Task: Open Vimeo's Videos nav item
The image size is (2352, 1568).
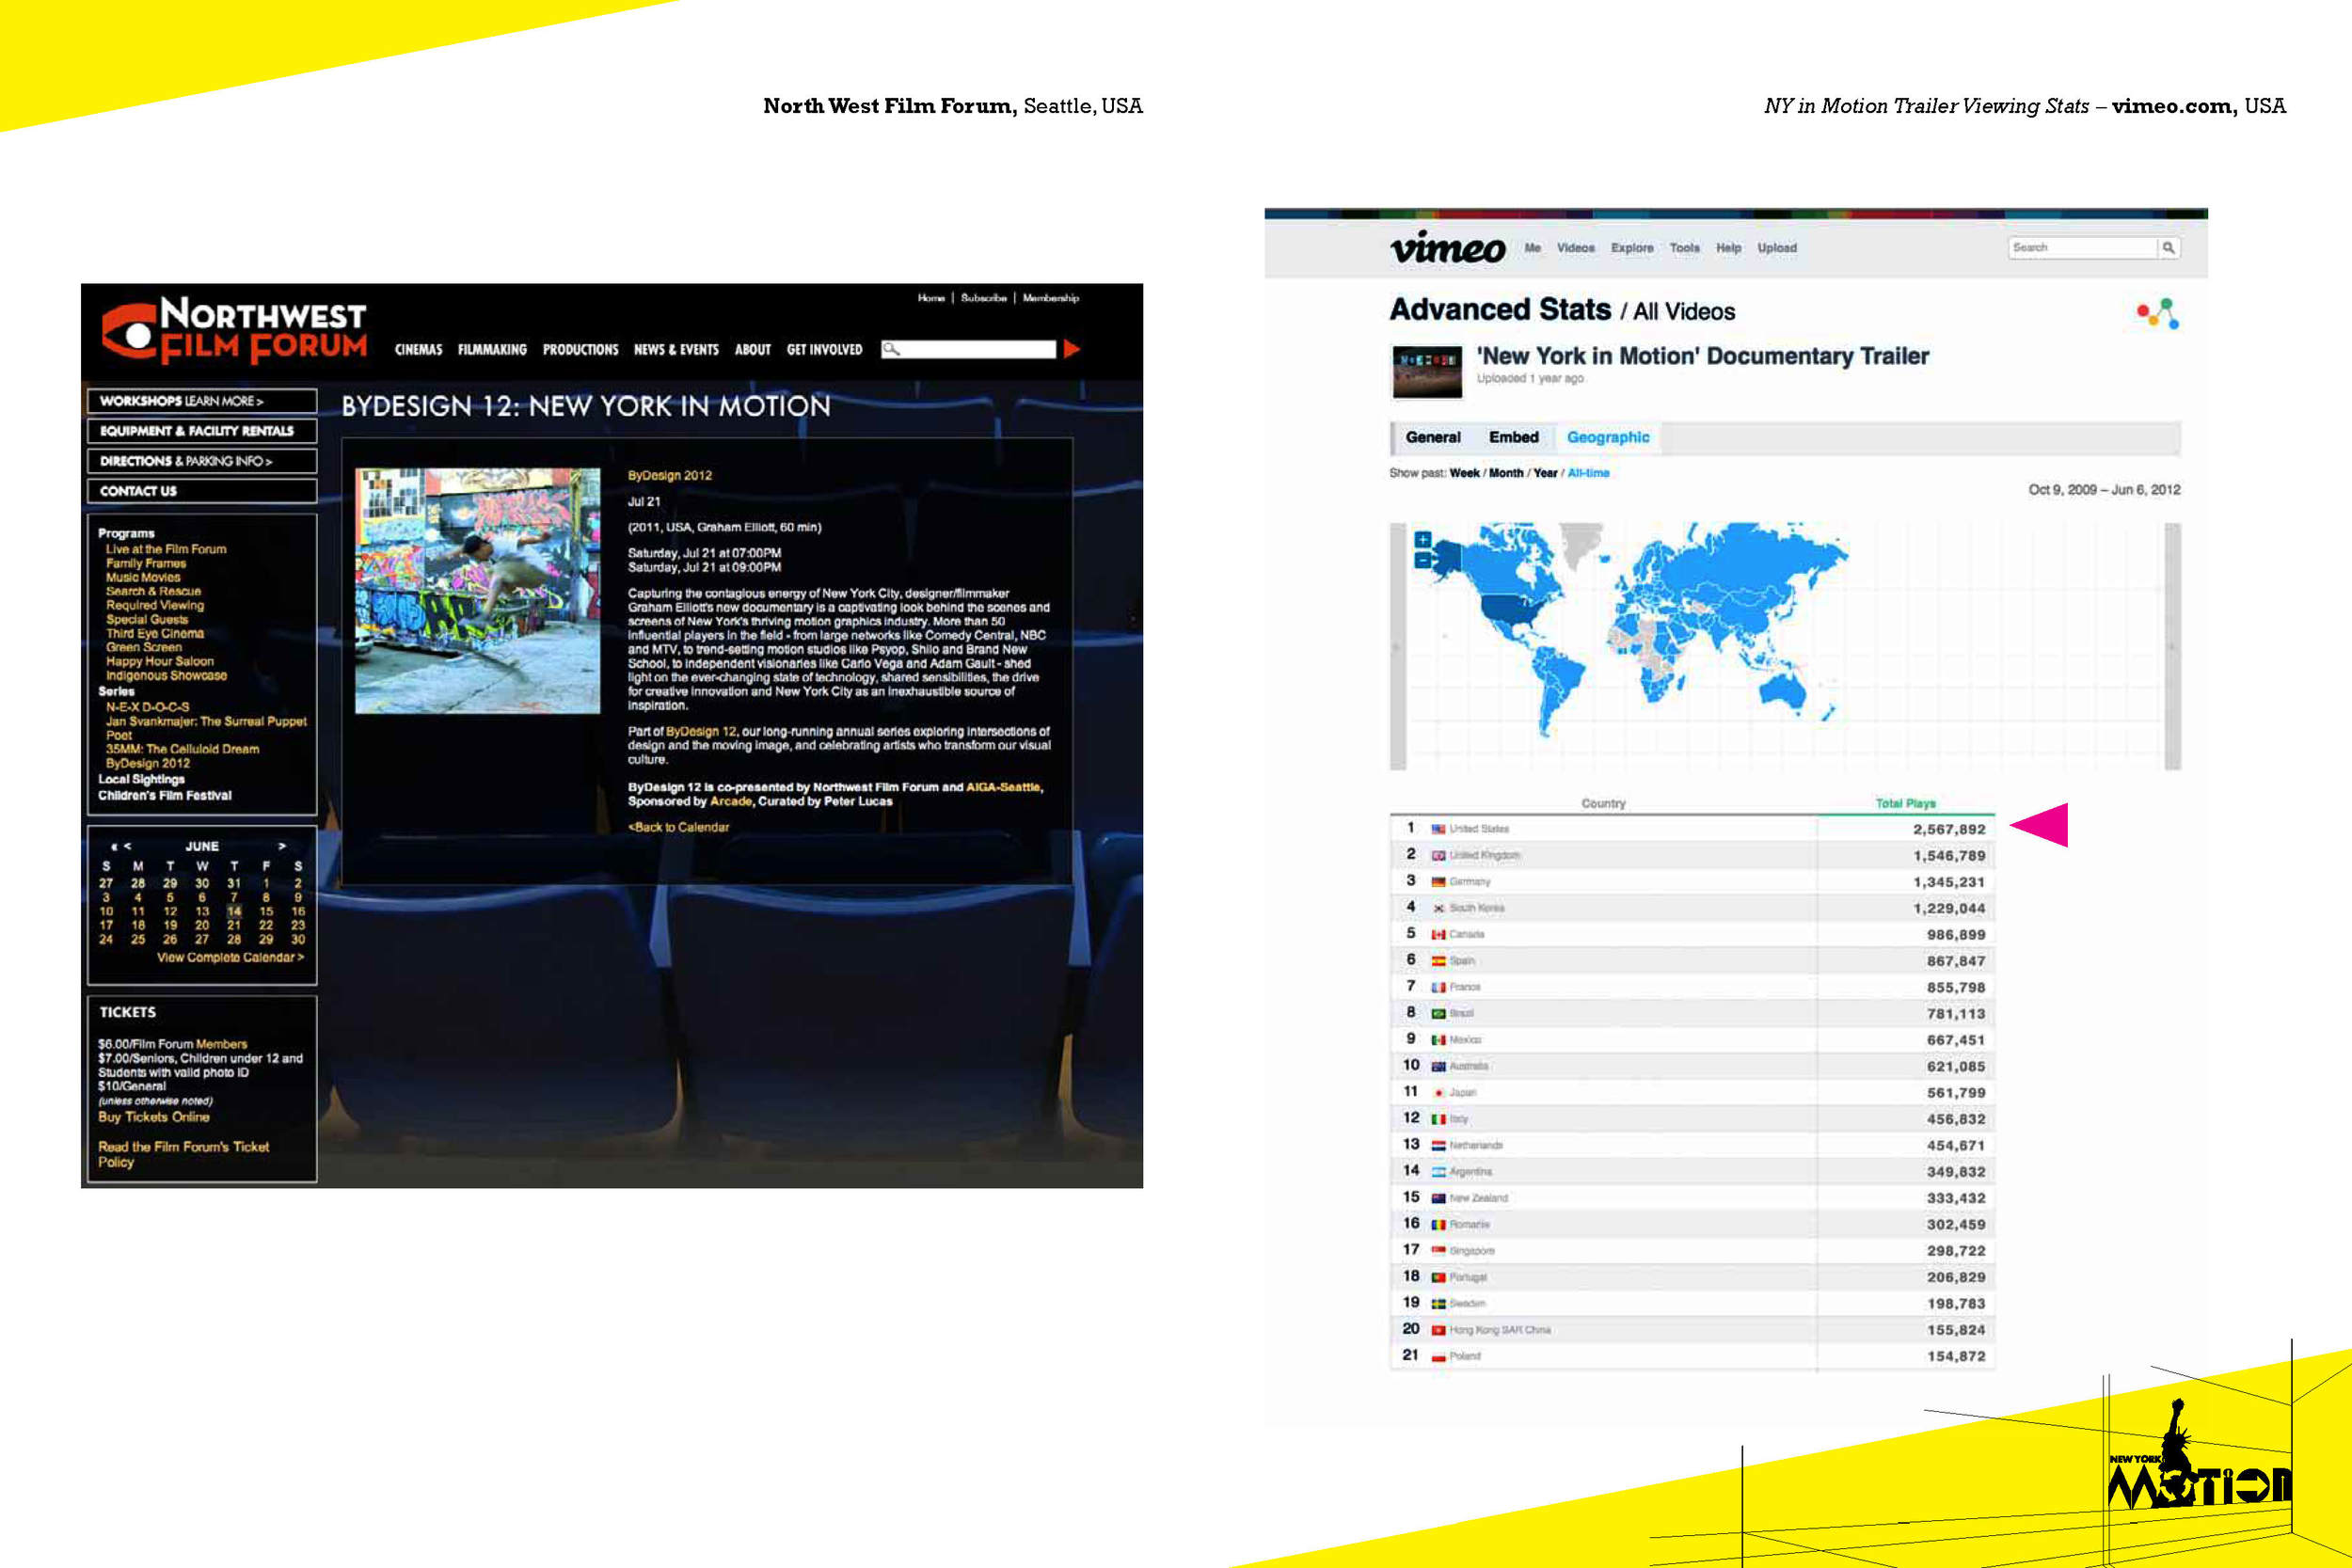Action: point(1575,248)
